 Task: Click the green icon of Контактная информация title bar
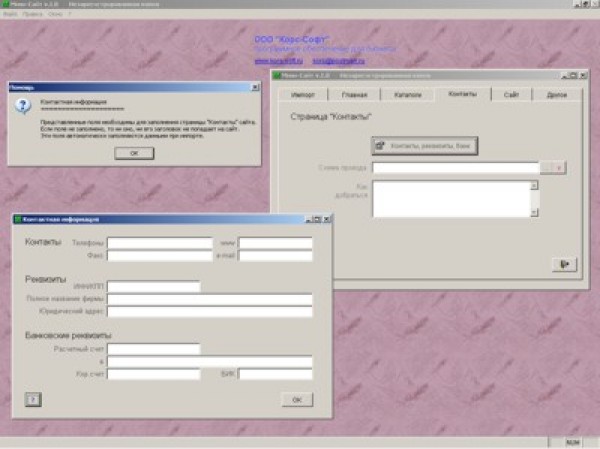pyautogui.click(x=18, y=219)
